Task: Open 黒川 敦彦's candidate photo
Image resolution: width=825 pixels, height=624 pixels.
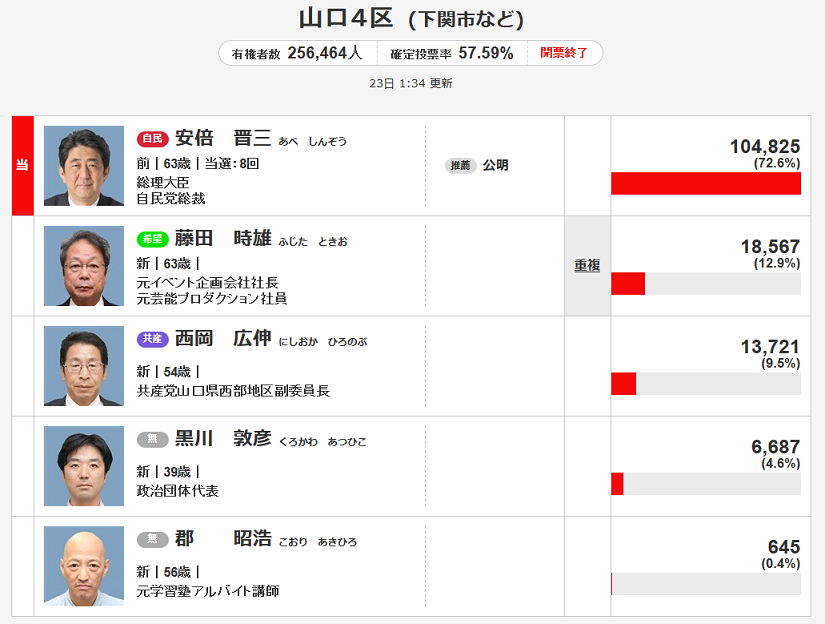Action: tap(84, 466)
